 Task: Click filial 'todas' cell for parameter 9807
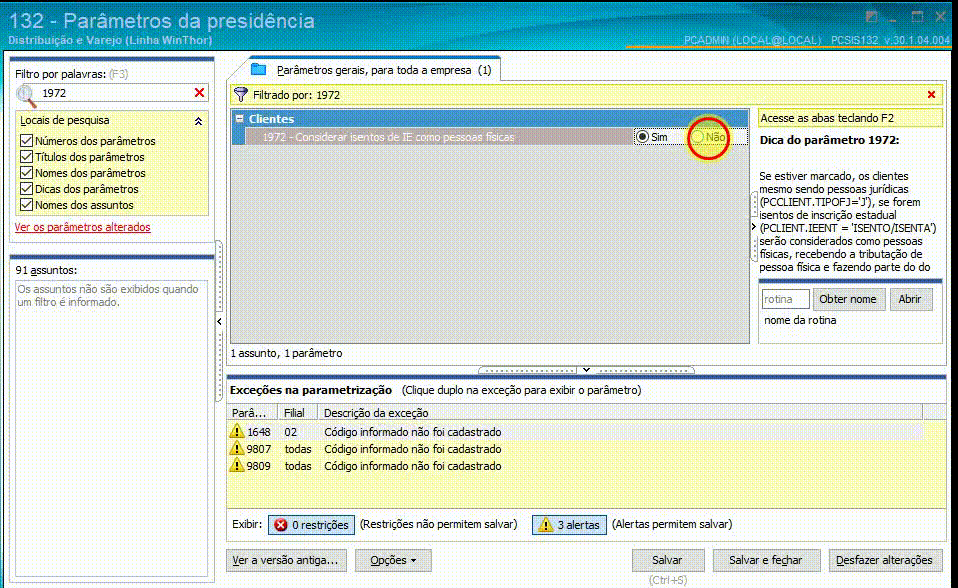click(x=298, y=449)
